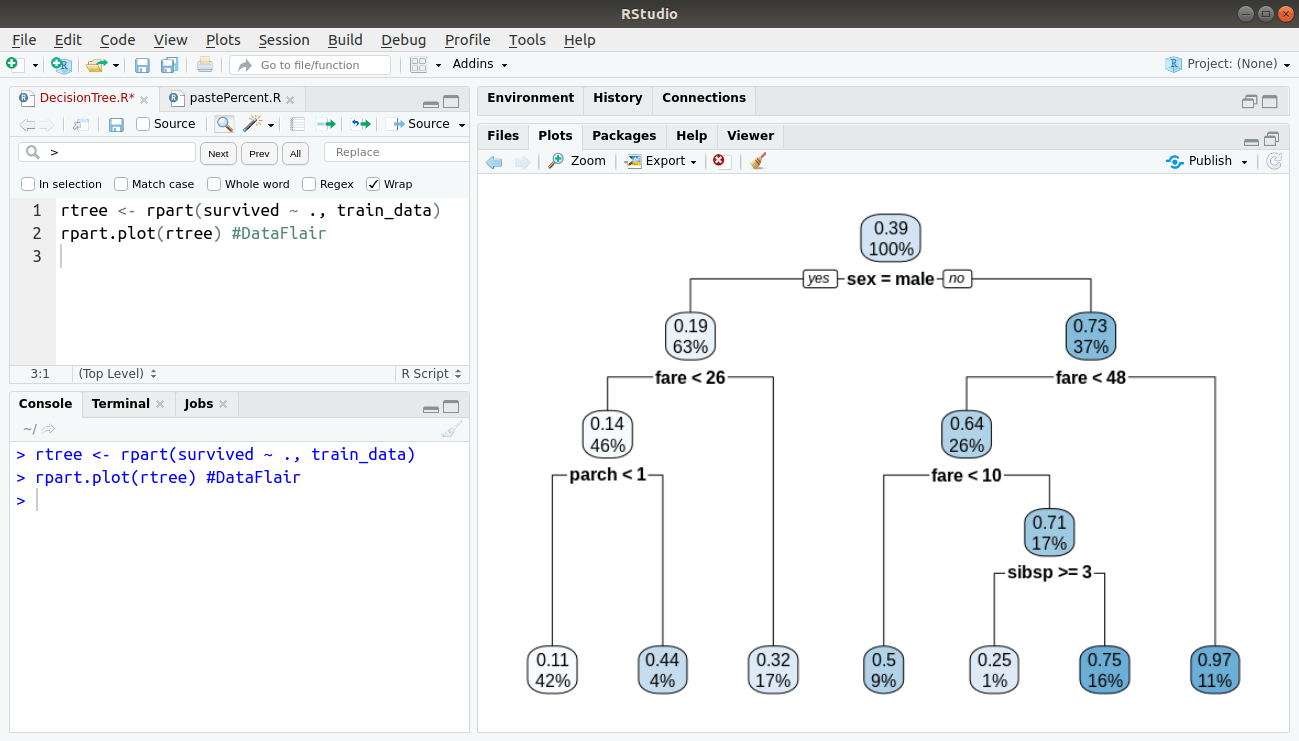Click the Compile report notebook icon

[x=297, y=124]
